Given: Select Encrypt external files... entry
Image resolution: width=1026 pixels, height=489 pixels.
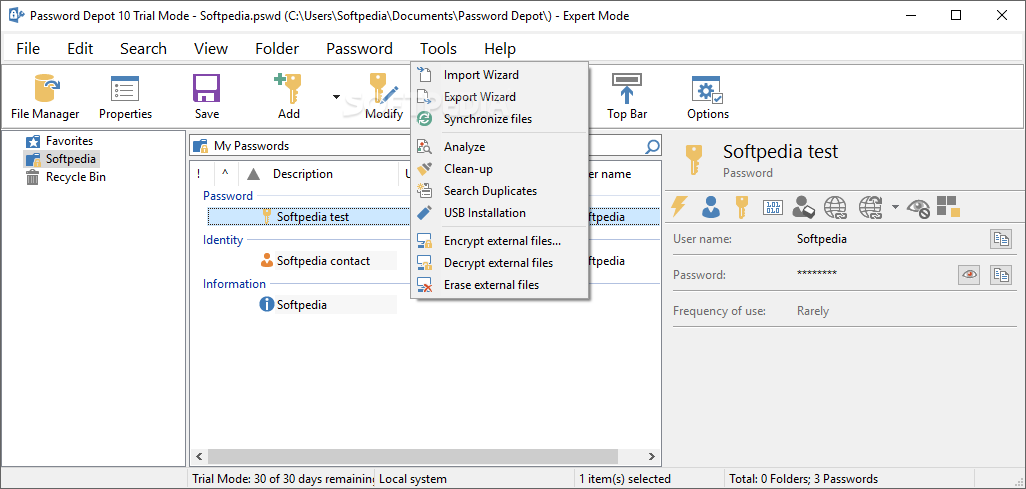Looking at the screenshot, I should point(500,241).
